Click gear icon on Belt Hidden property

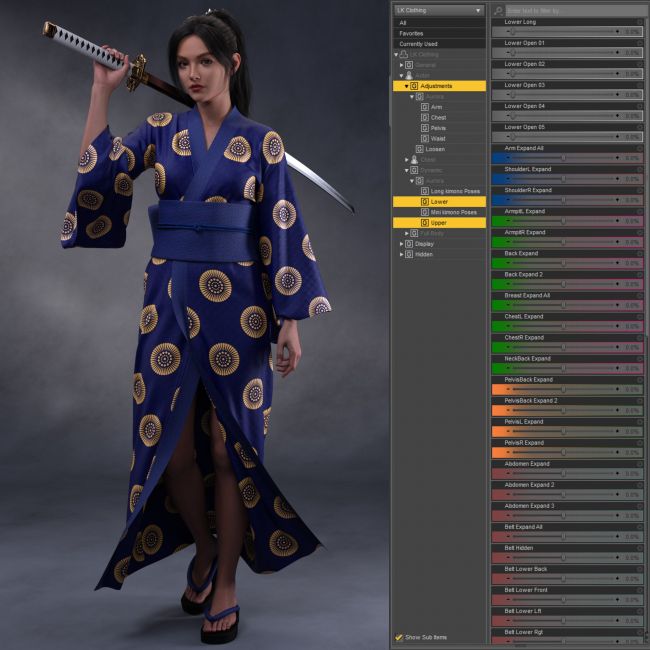tap(640, 547)
